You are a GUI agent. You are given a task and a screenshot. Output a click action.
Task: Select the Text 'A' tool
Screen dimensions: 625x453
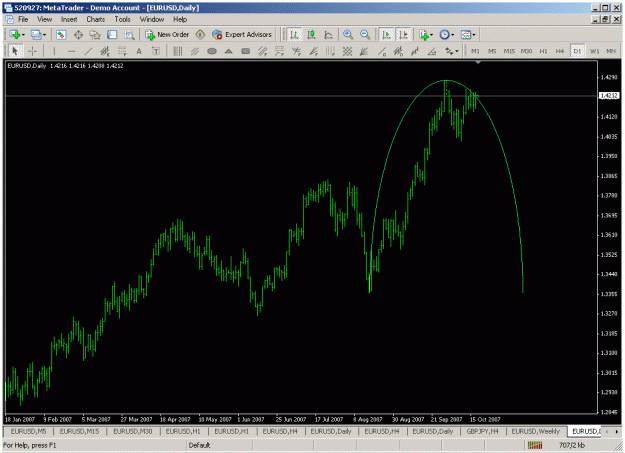point(139,51)
